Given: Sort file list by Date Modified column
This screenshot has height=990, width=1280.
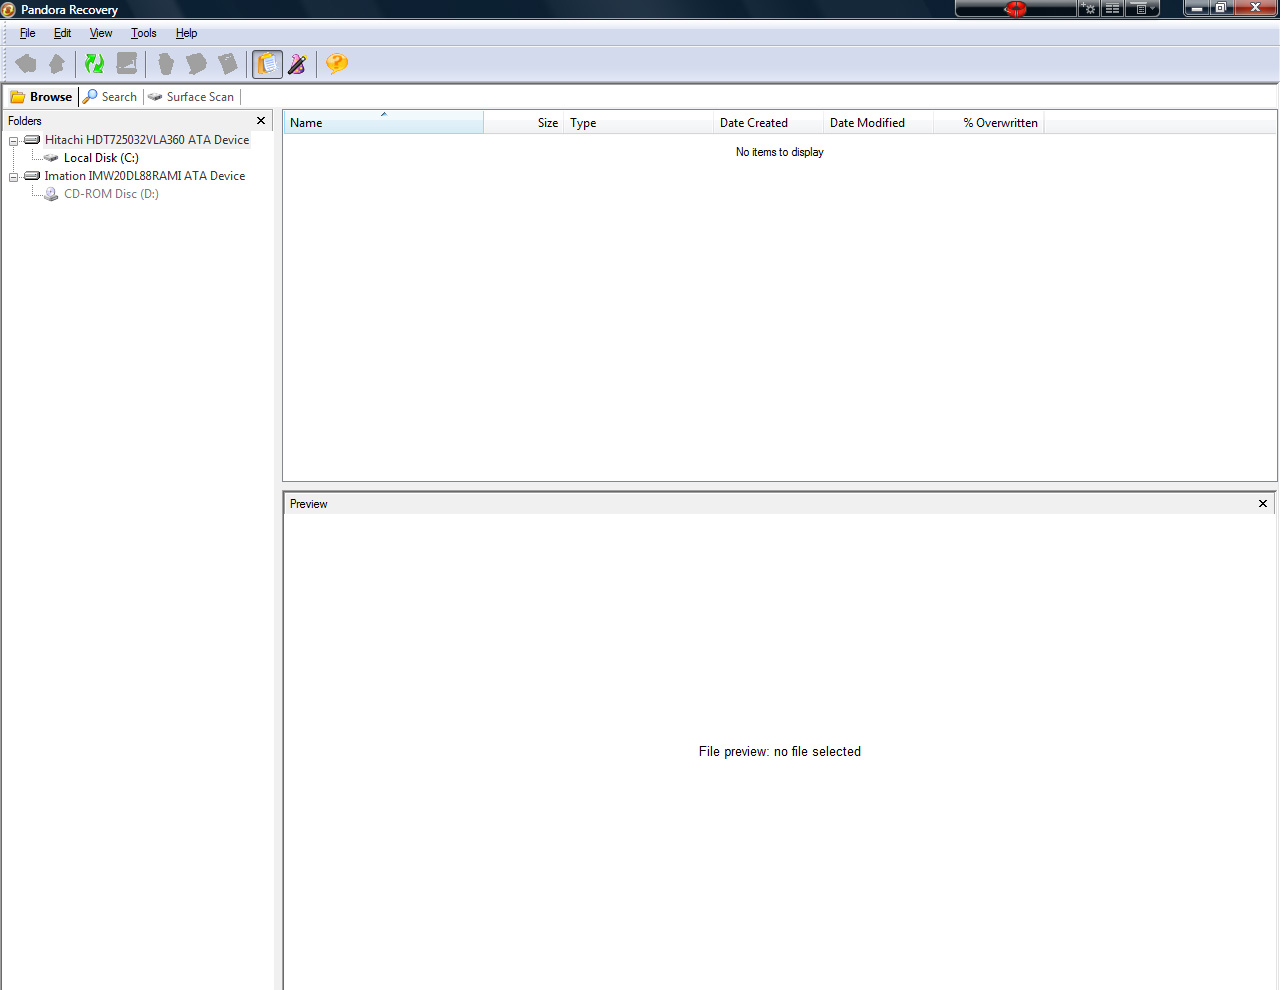Looking at the screenshot, I should click(x=878, y=123).
